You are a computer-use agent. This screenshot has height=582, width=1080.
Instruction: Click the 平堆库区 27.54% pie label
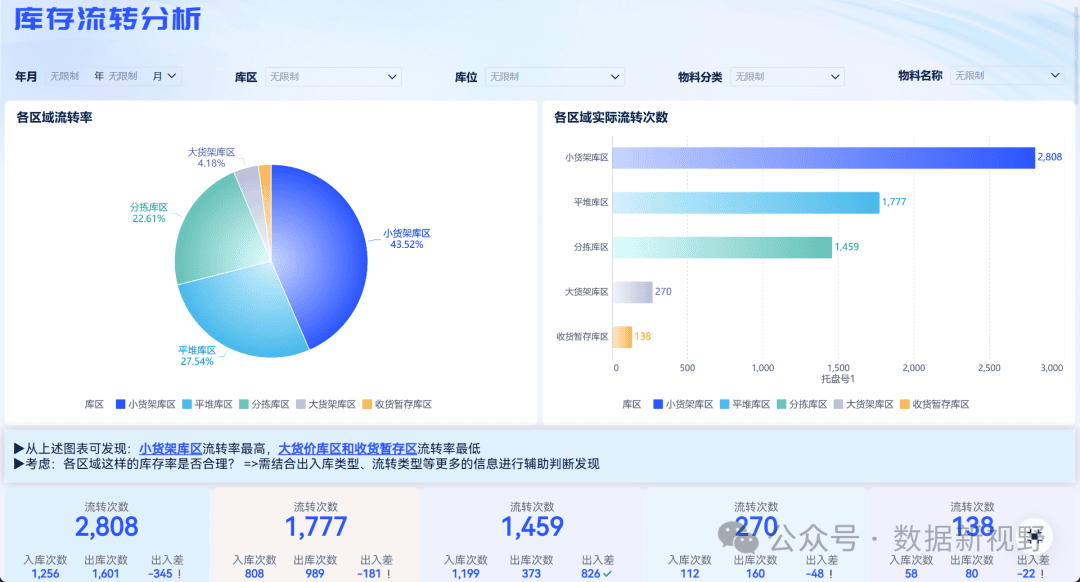(x=197, y=355)
